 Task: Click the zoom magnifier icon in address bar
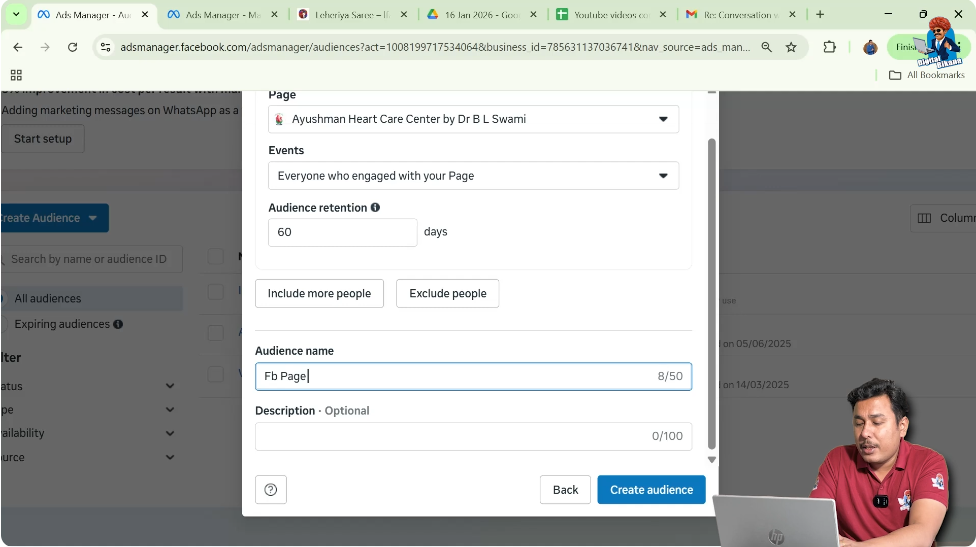(x=766, y=47)
